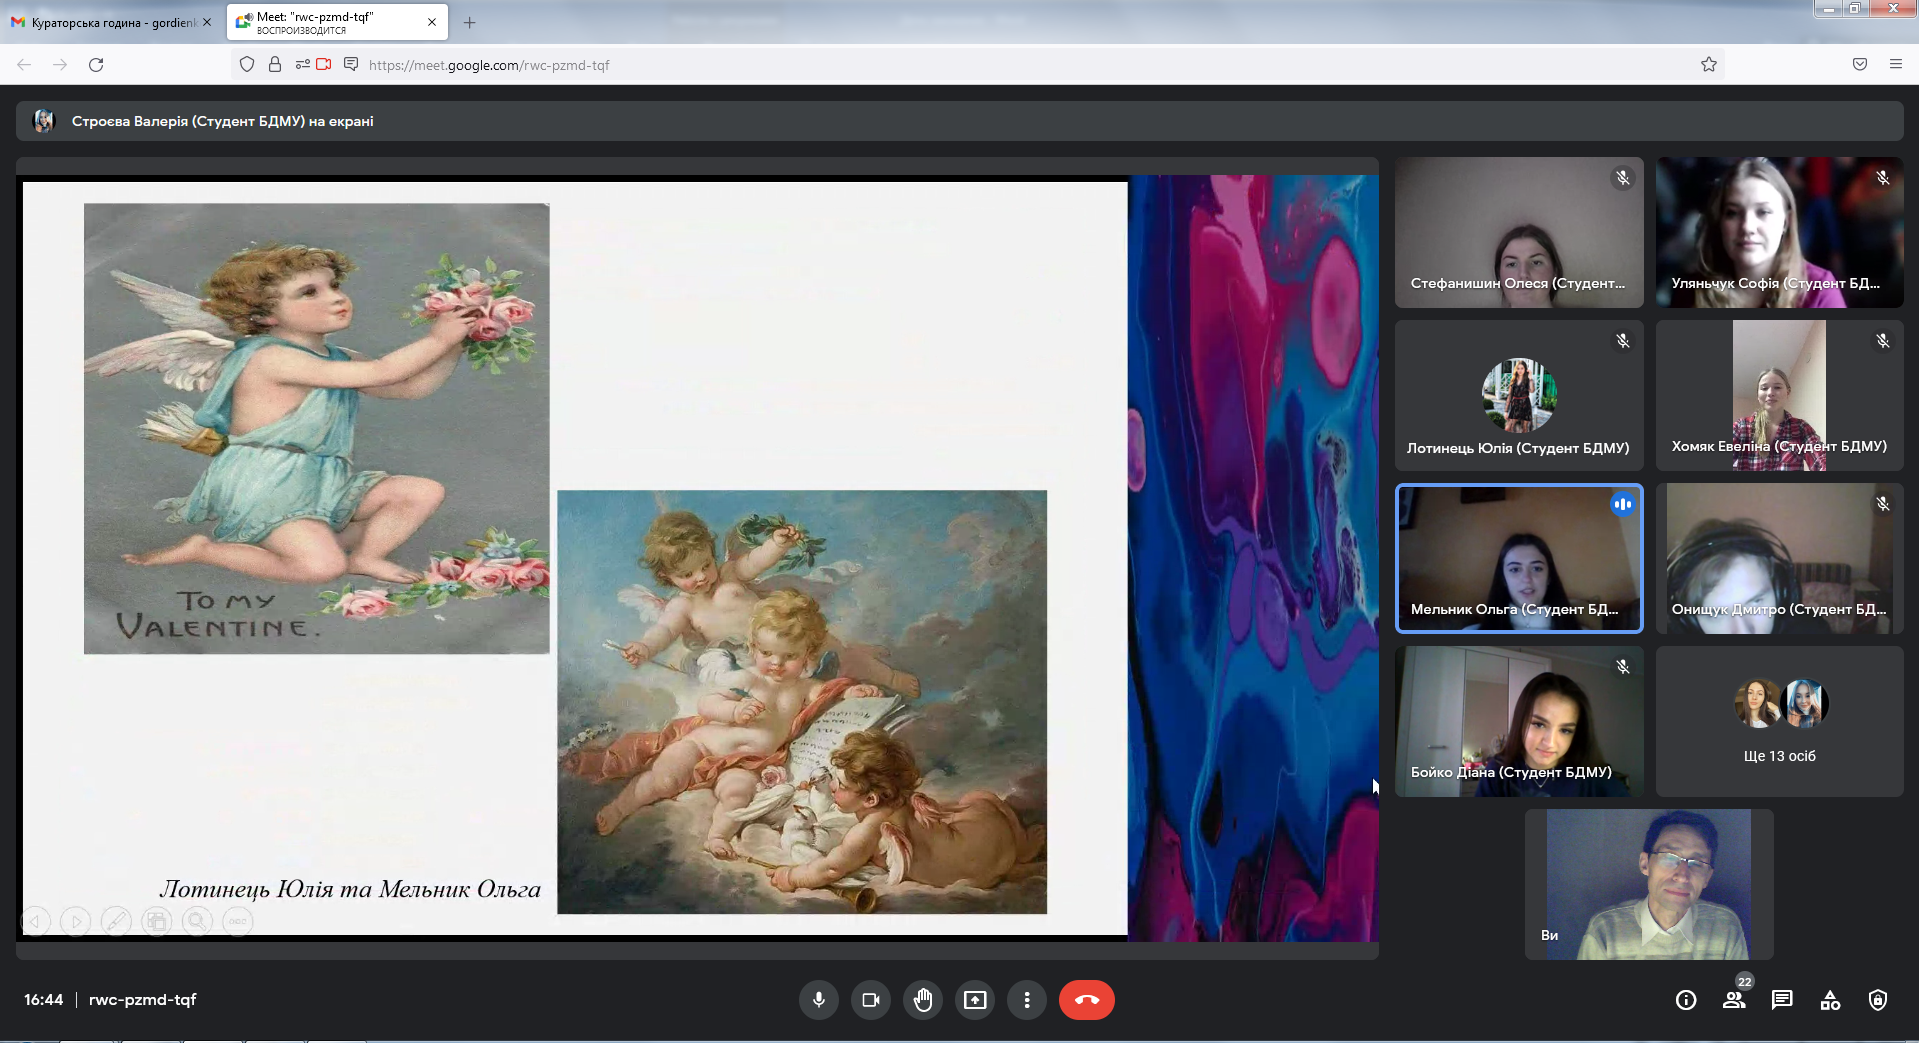The height and width of the screenshot is (1043, 1919).
Task: Go forward with browser forward arrow
Action: [x=60, y=65]
